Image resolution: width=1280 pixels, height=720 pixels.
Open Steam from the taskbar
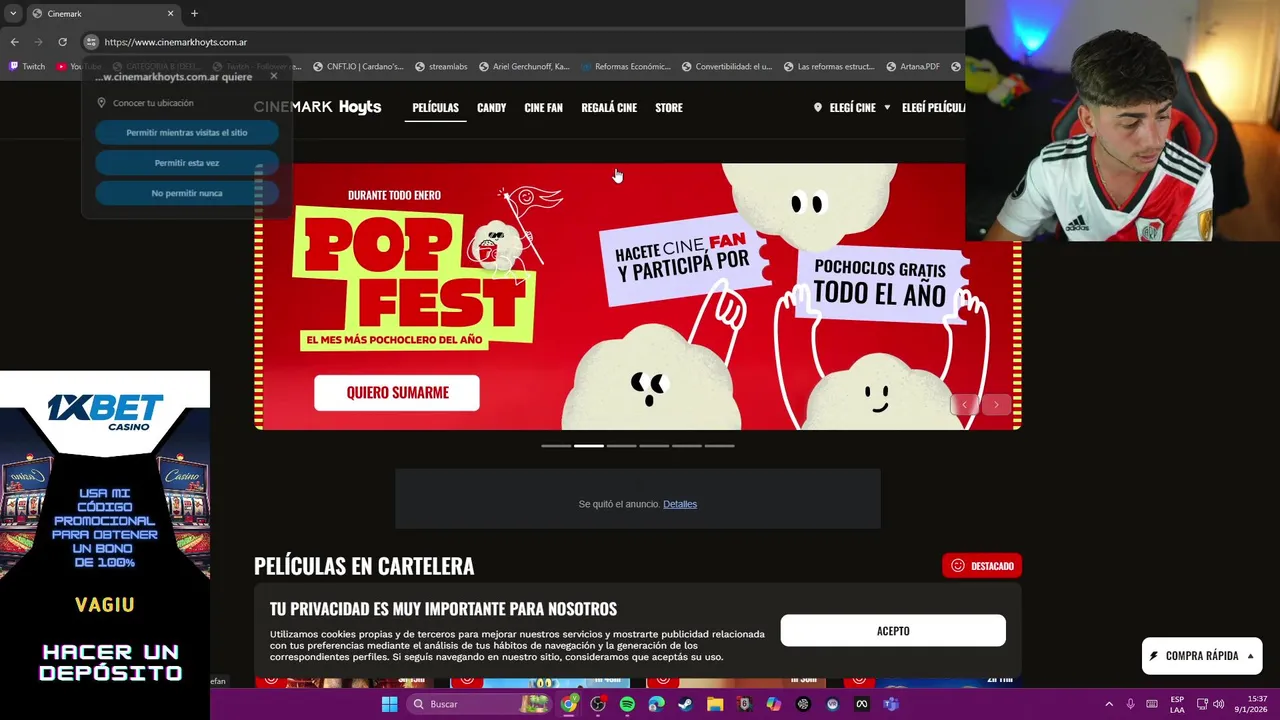[685, 704]
